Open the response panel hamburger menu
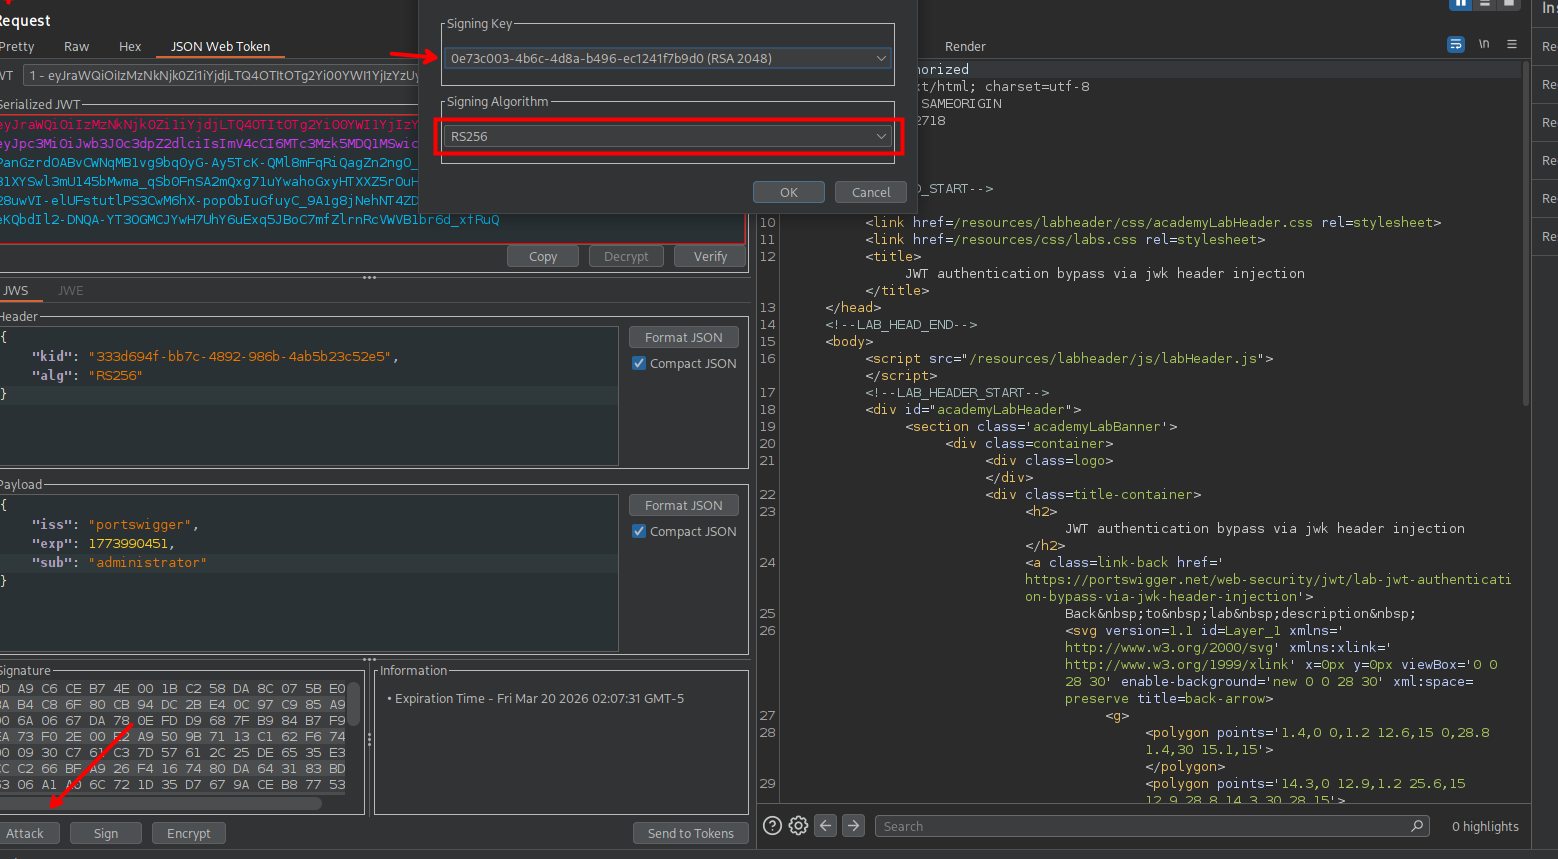 (x=1512, y=44)
